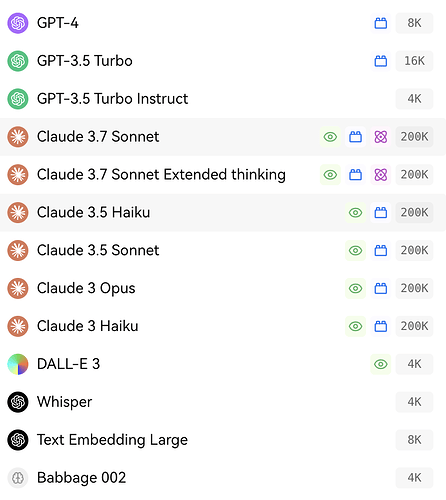
Task: Click the purple GPT-4 model logo
Action: 18,23
